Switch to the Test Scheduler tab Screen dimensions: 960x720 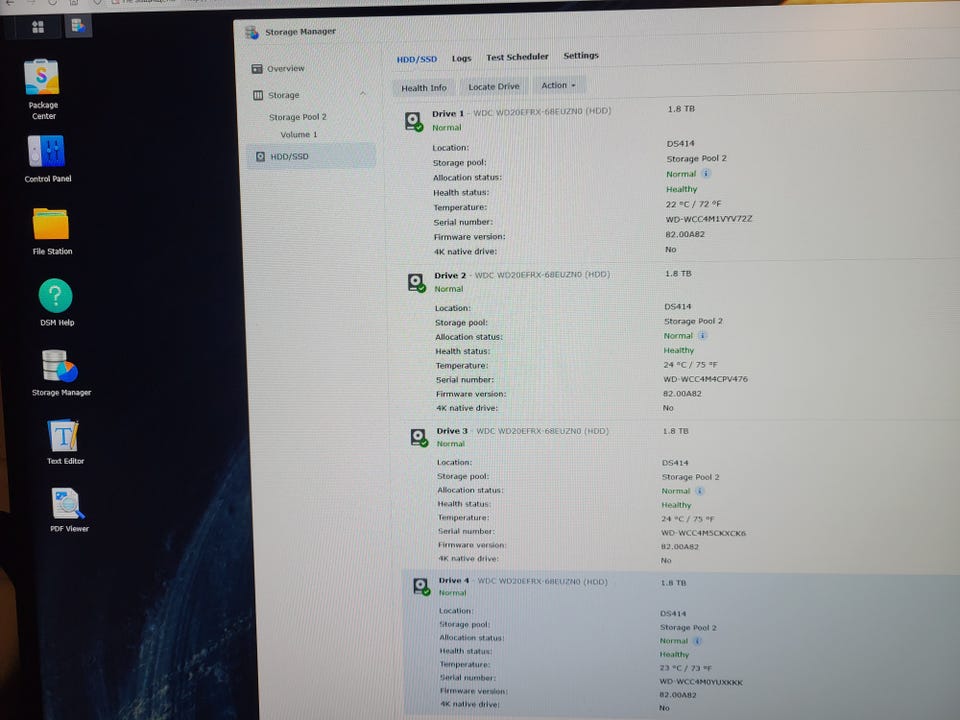pos(517,57)
